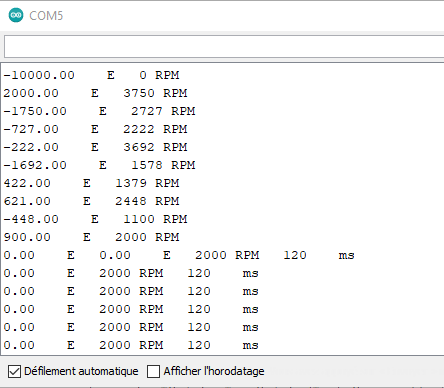Viewport: 444px width, 388px height.
Task: Enable the Afficher l'horodatage checkbox
Action: tap(153, 371)
